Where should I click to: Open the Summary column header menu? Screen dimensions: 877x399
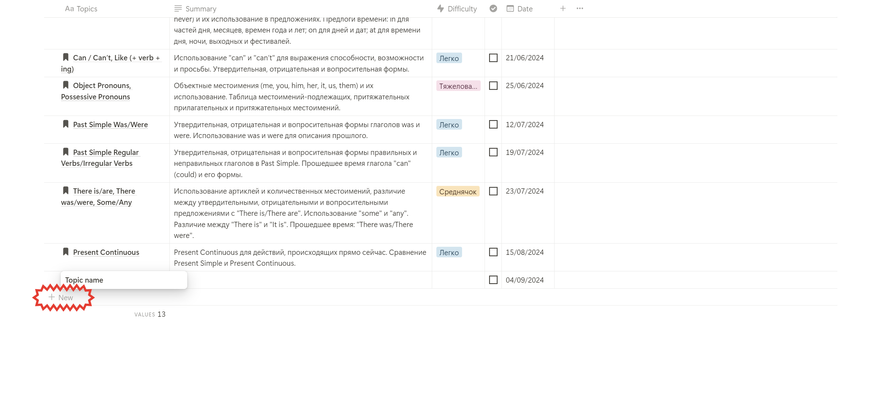pos(195,8)
